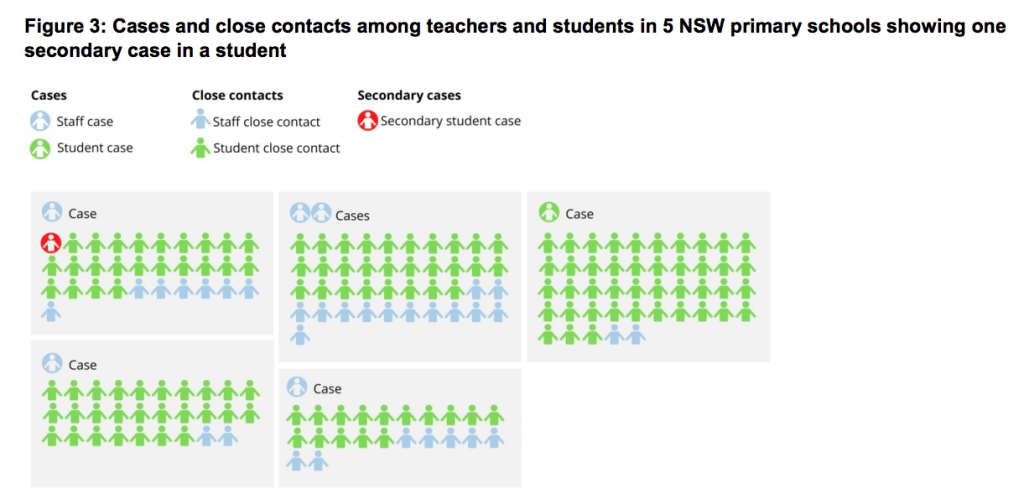The width and height of the screenshot is (1024, 504).
Task: Click the "Staff close contact" label text
Action: [266, 122]
